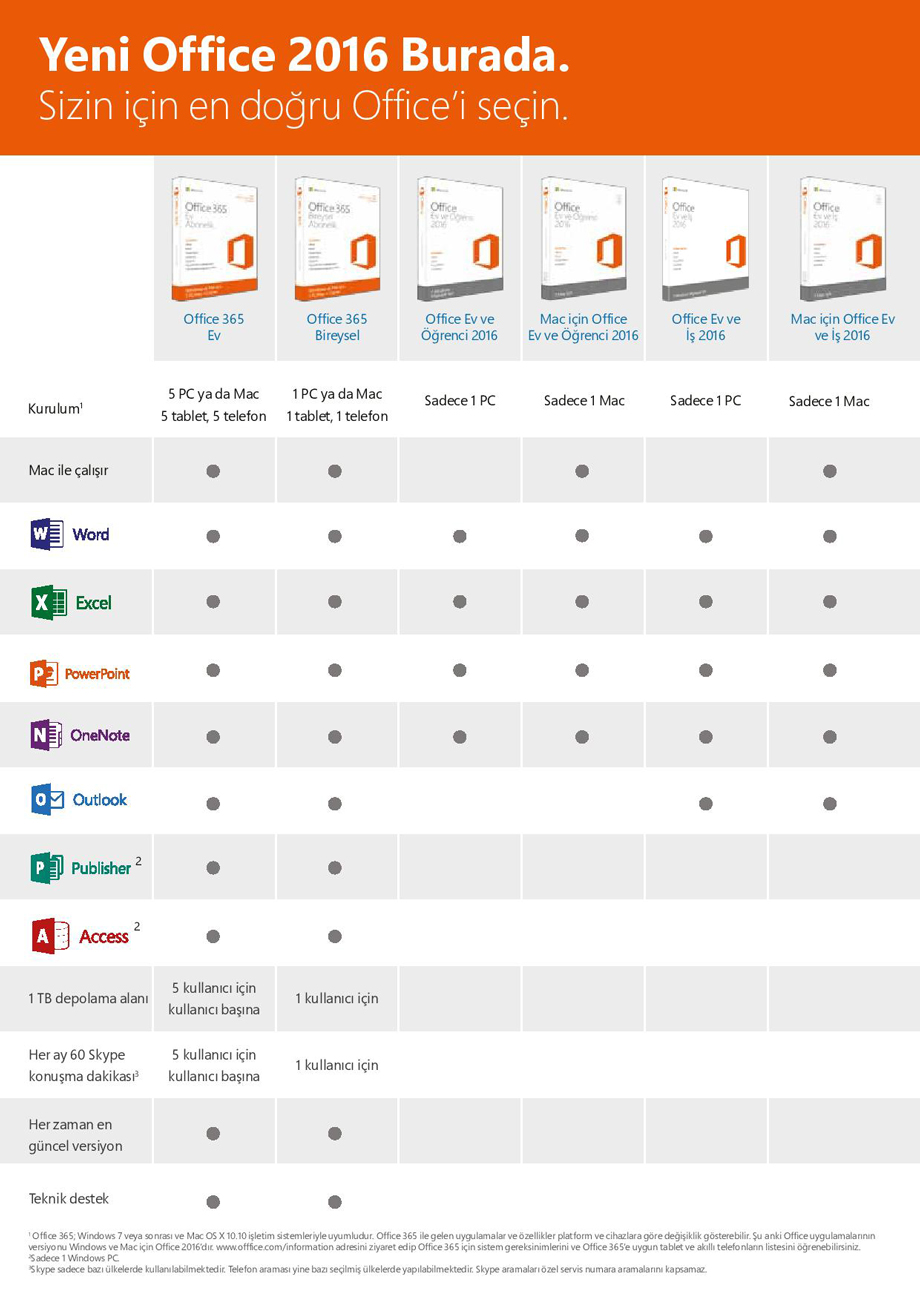Viewport: 920px width, 1301px height.
Task: Click the Office Ev ve Öğrenci 2016 box image
Action: click(x=460, y=239)
